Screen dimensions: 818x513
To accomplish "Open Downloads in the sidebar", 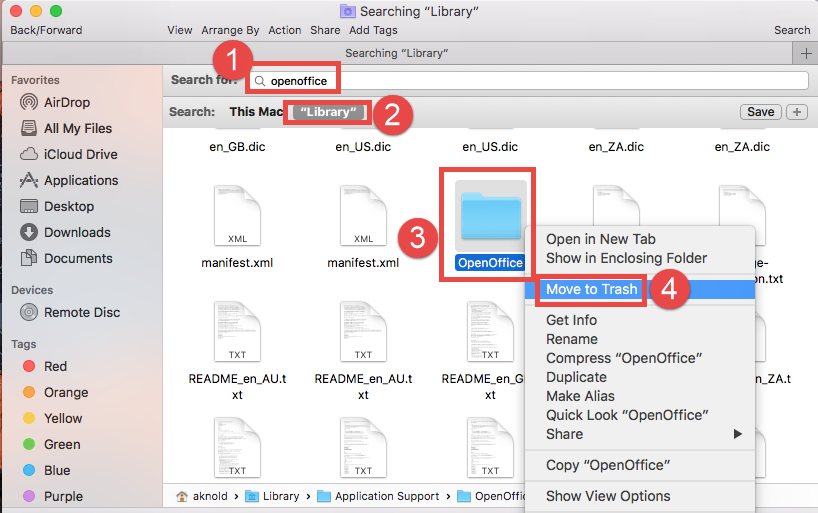I will (65, 233).
